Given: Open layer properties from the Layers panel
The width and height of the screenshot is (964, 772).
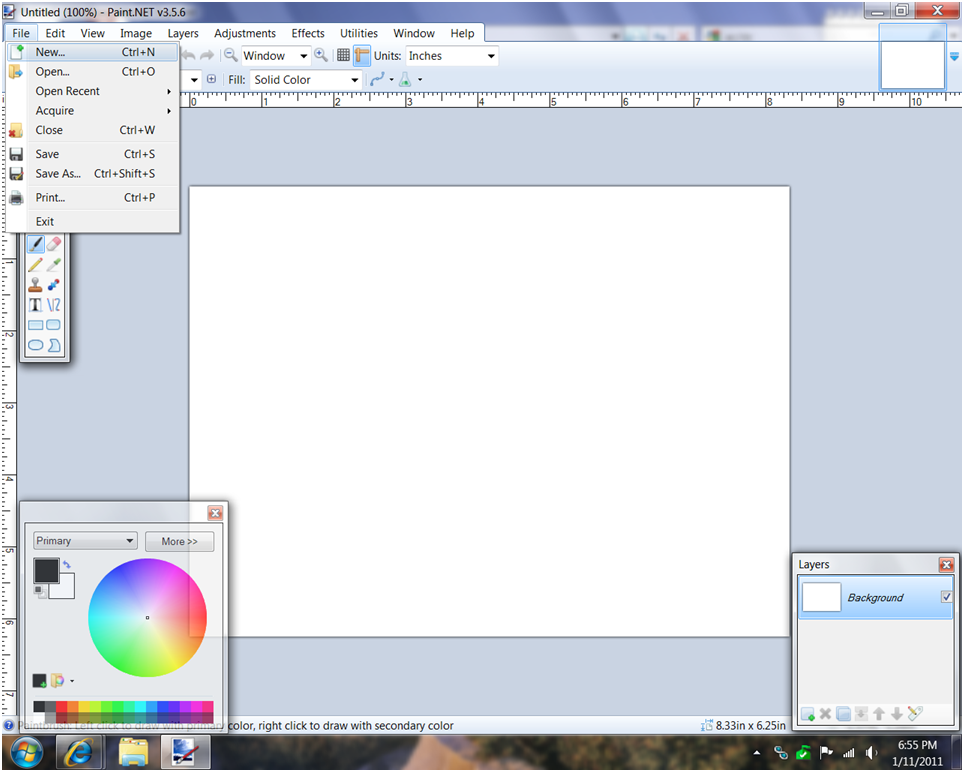Looking at the screenshot, I should 913,714.
